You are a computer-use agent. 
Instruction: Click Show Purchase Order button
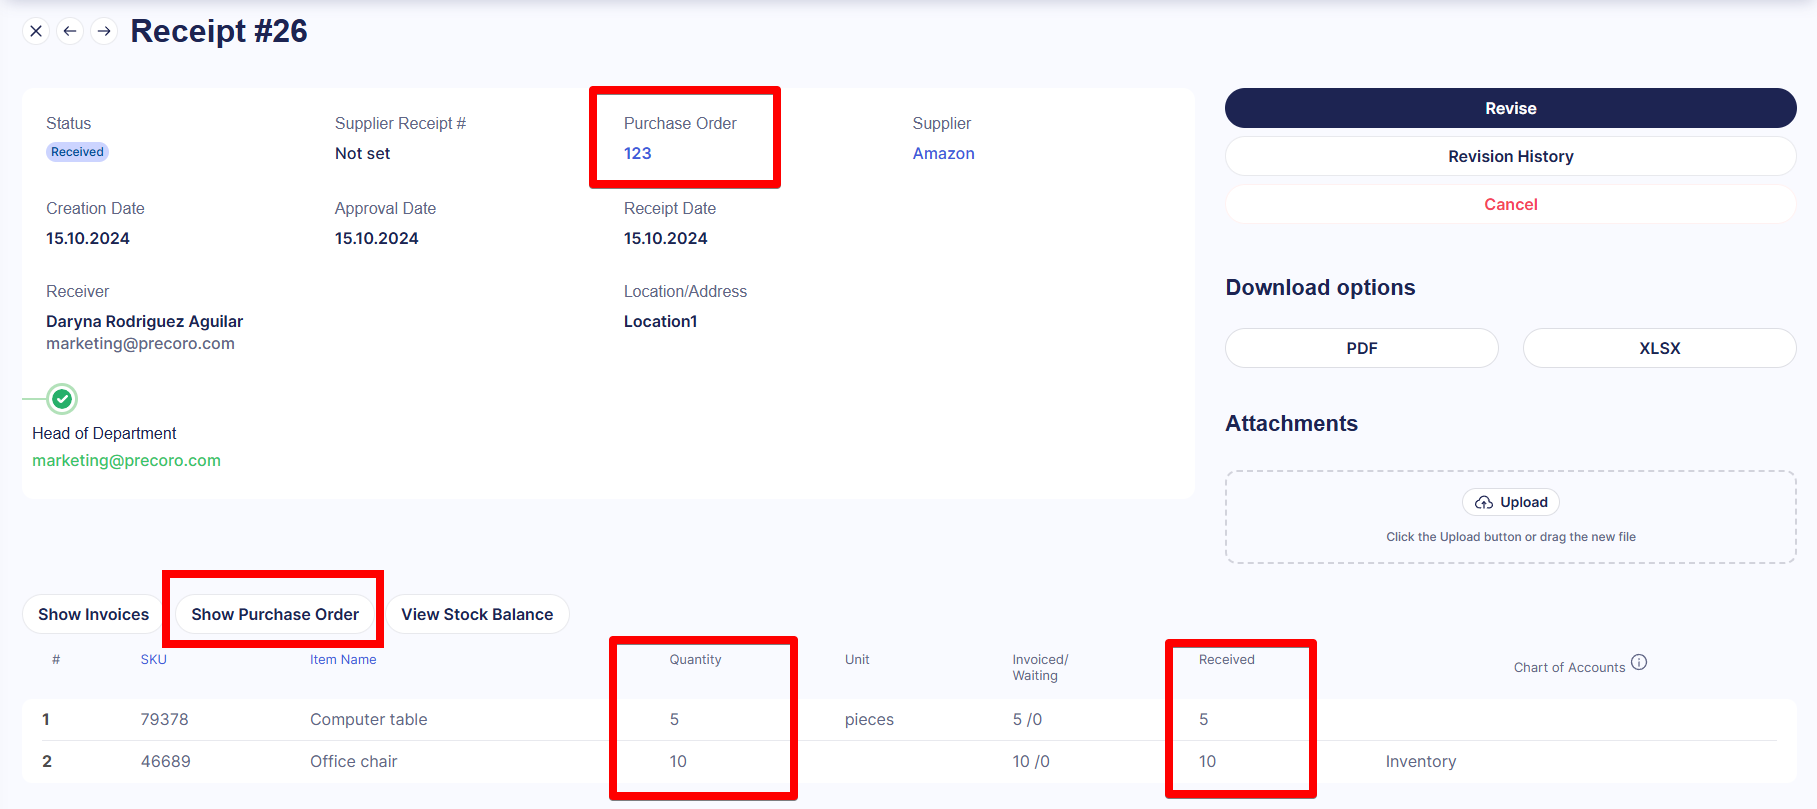(x=275, y=614)
